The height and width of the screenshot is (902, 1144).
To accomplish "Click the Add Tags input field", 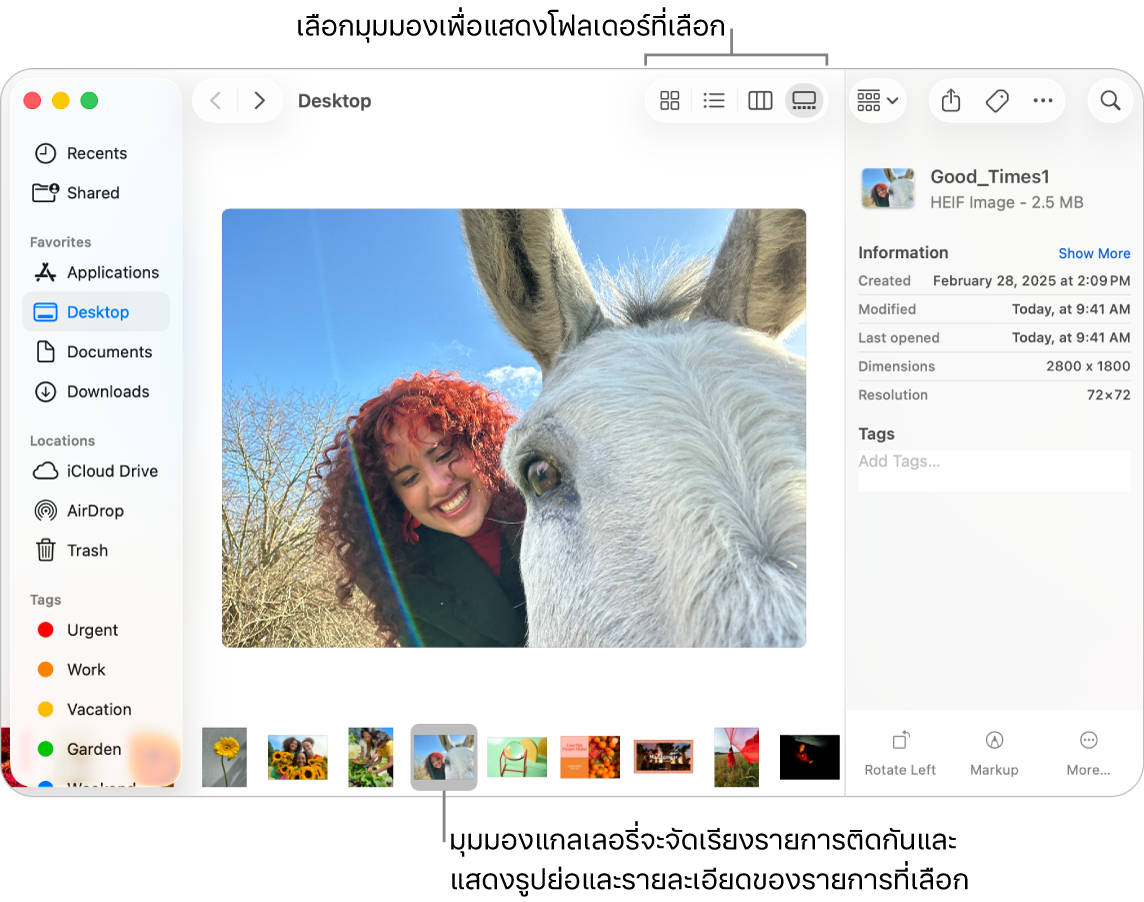I will [994, 462].
